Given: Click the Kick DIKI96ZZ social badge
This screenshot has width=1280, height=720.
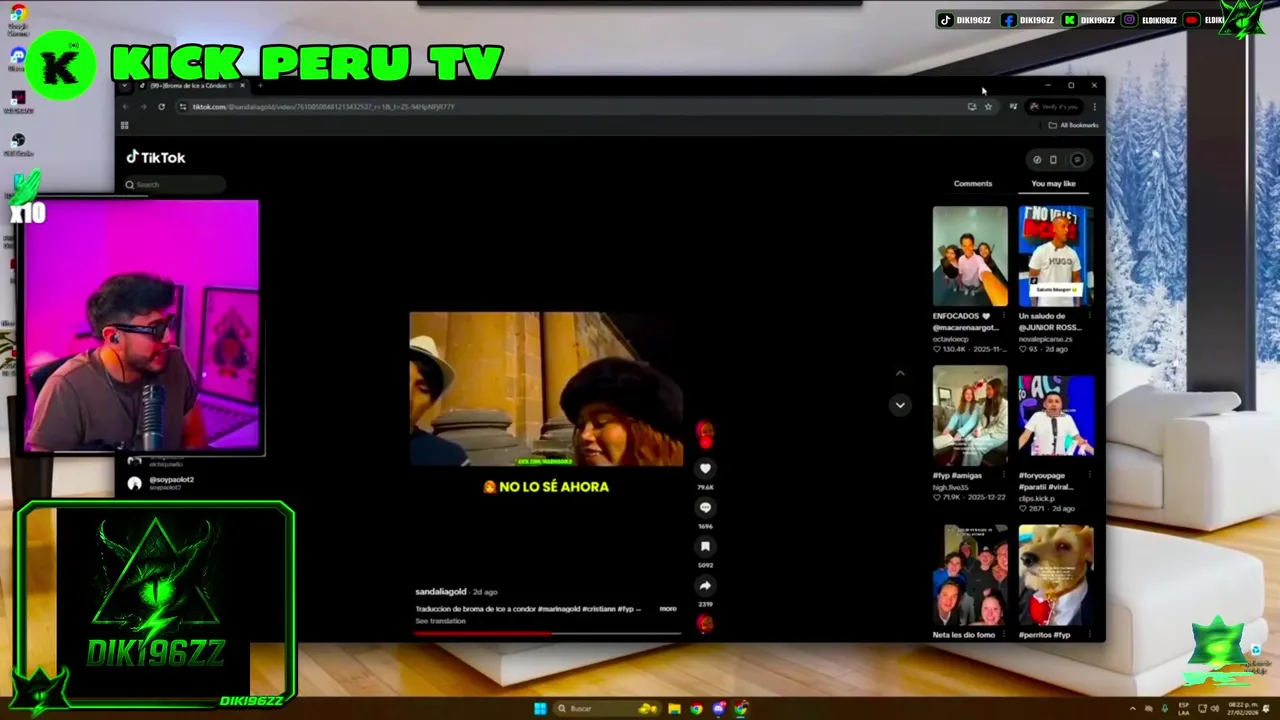Looking at the screenshot, I should (x=1090, y=20).
